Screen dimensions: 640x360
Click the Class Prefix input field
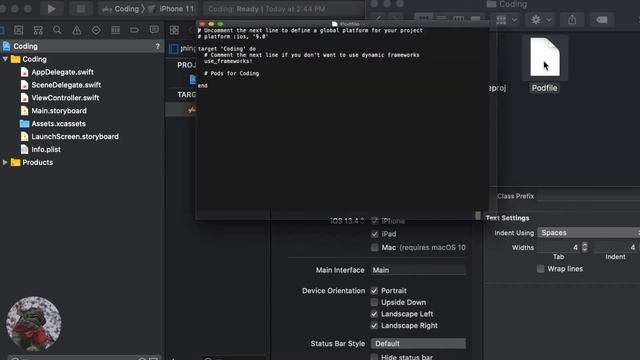tap(589, 196)
